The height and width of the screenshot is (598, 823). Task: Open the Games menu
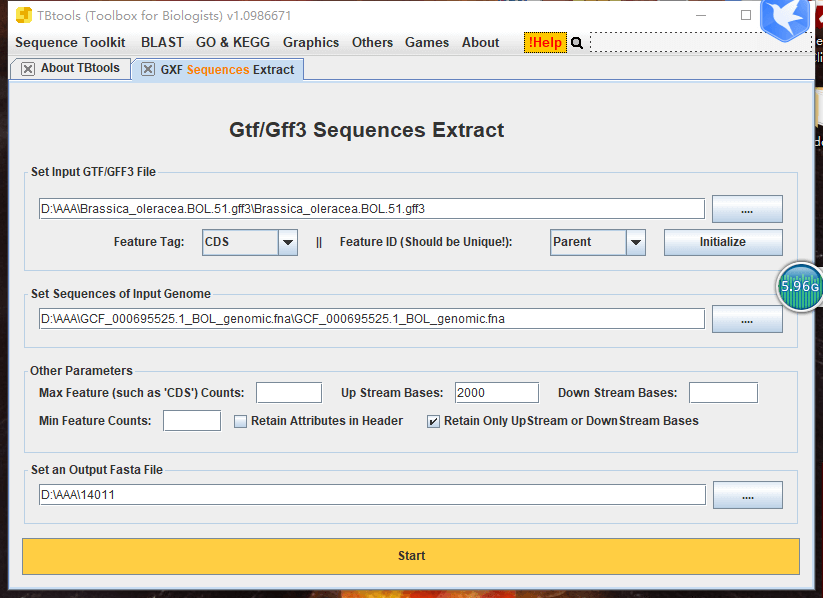click(427, 43)
